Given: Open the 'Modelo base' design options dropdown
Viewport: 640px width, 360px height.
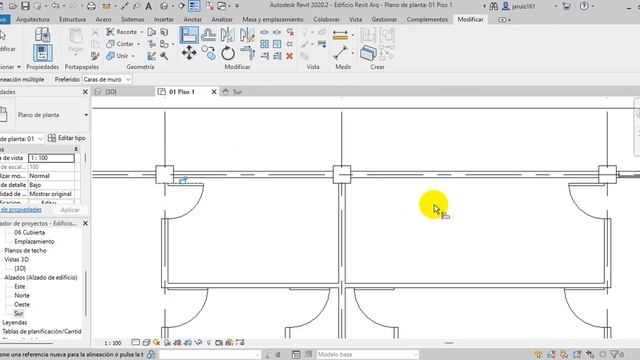Looking at the screenshot, I should (367, 354).
